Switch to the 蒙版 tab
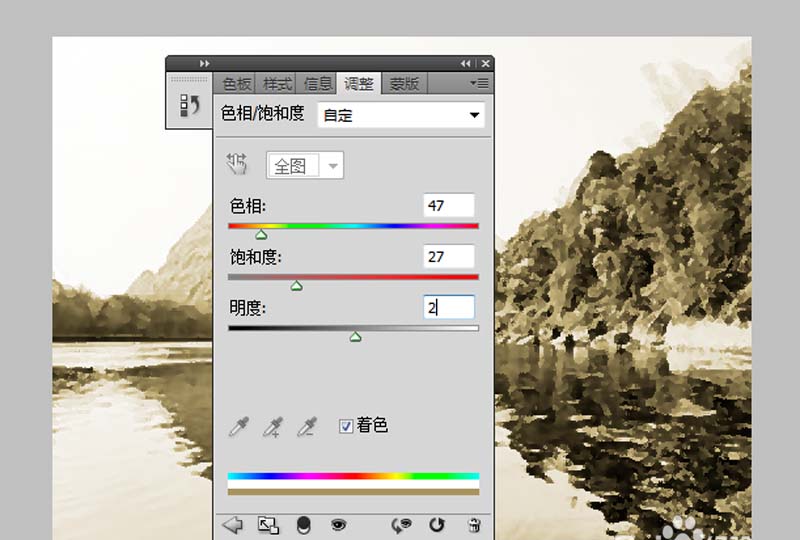The image size is (800, 540). pyautogui.click(x=404, y=83)
